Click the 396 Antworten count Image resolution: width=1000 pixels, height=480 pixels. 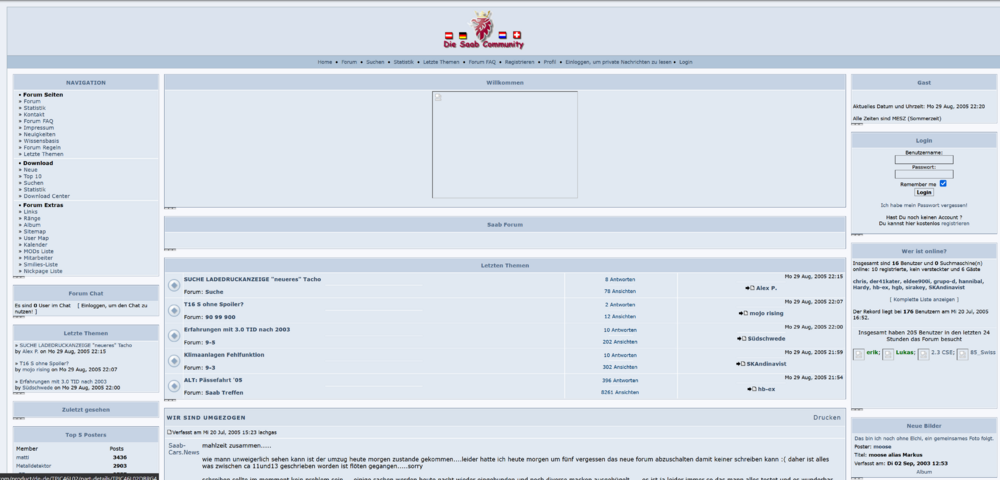point(620,381)
